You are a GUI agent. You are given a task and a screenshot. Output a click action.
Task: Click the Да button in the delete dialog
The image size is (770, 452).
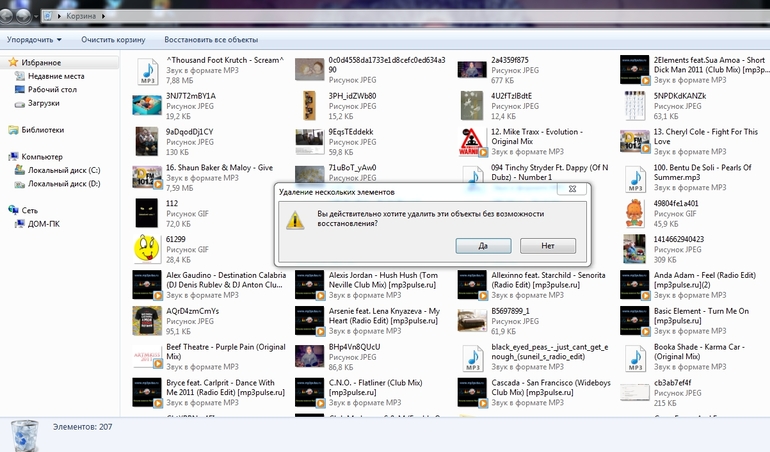coord(482,245)
